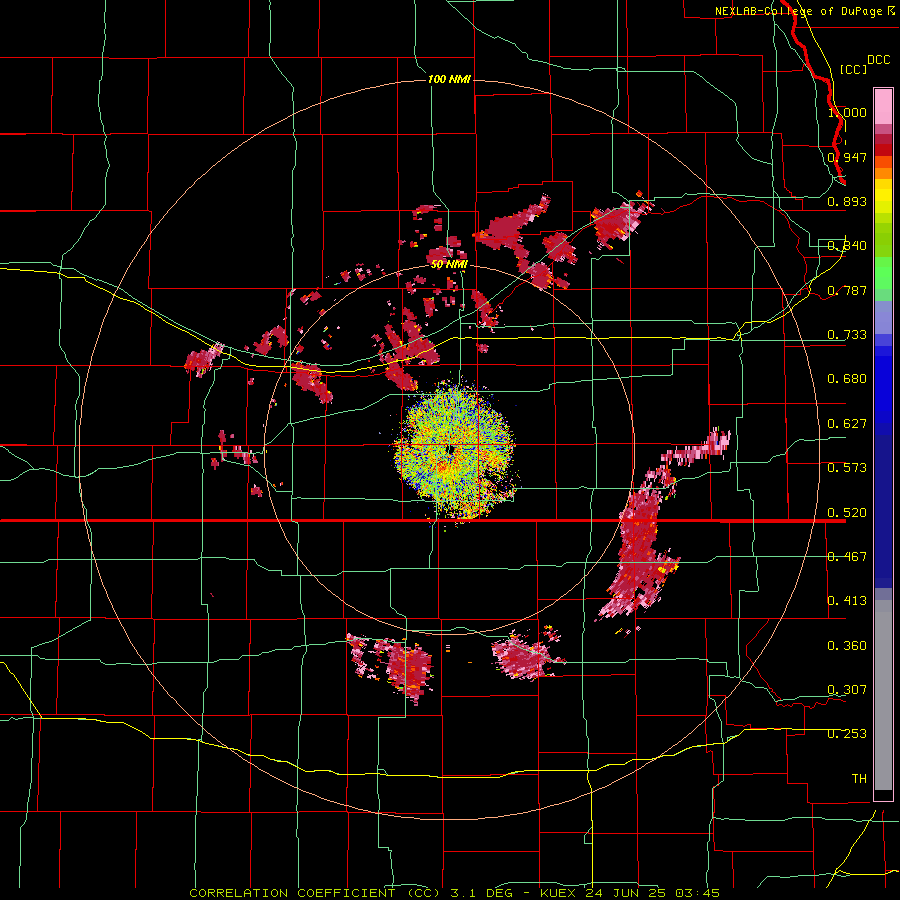The height and width of the screenshot is (900, 900).
Task: Select the 1.000 value on the color scale
Action: (847, 112)
